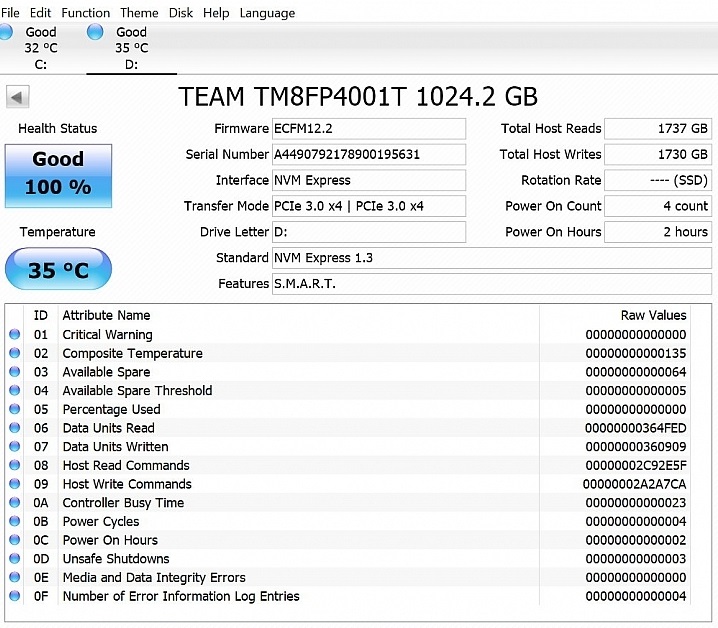Click the disk title TEAM TM8FP4001T 1024.2 GB

coord(358,97)
